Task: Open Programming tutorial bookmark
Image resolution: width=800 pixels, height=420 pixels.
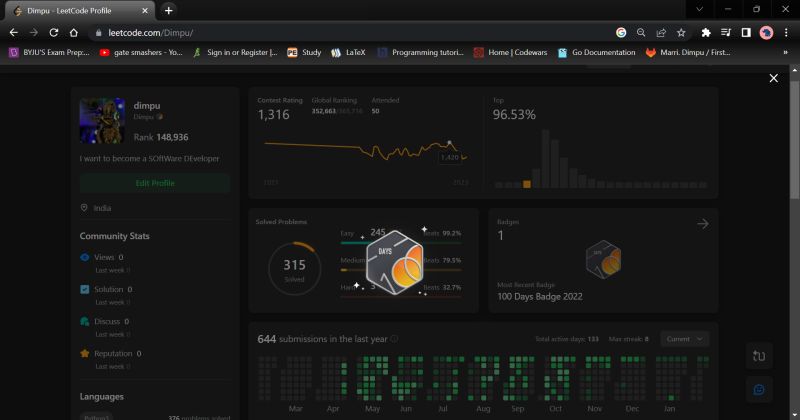Action: 420,52
